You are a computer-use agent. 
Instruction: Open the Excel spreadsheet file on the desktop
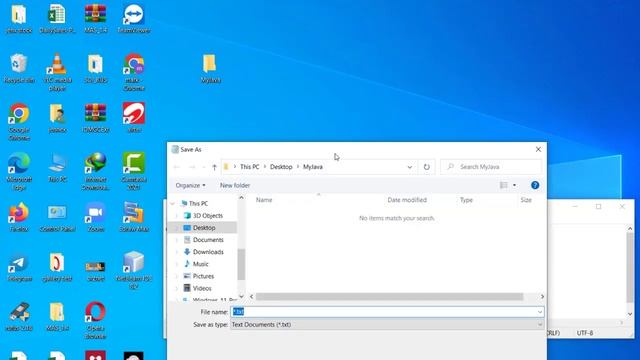[57, 18]
